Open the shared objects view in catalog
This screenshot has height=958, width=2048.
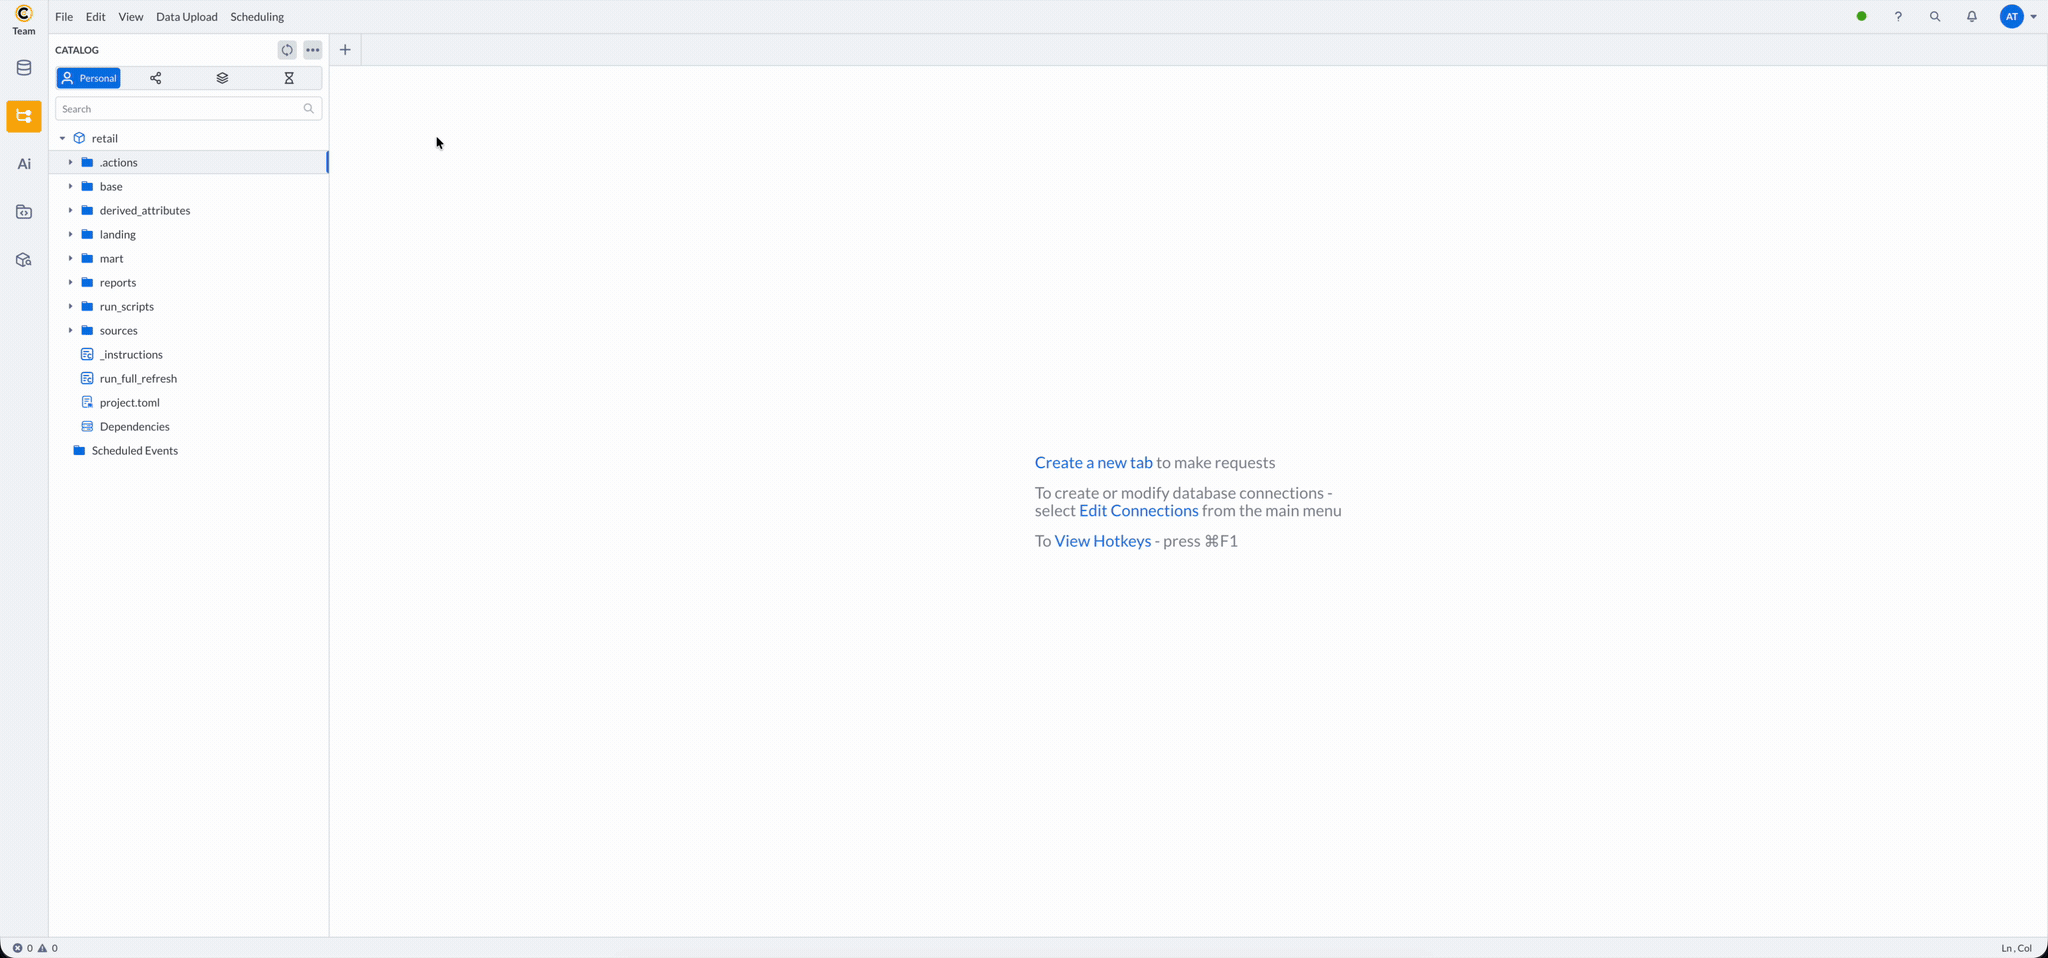point(155,78)
